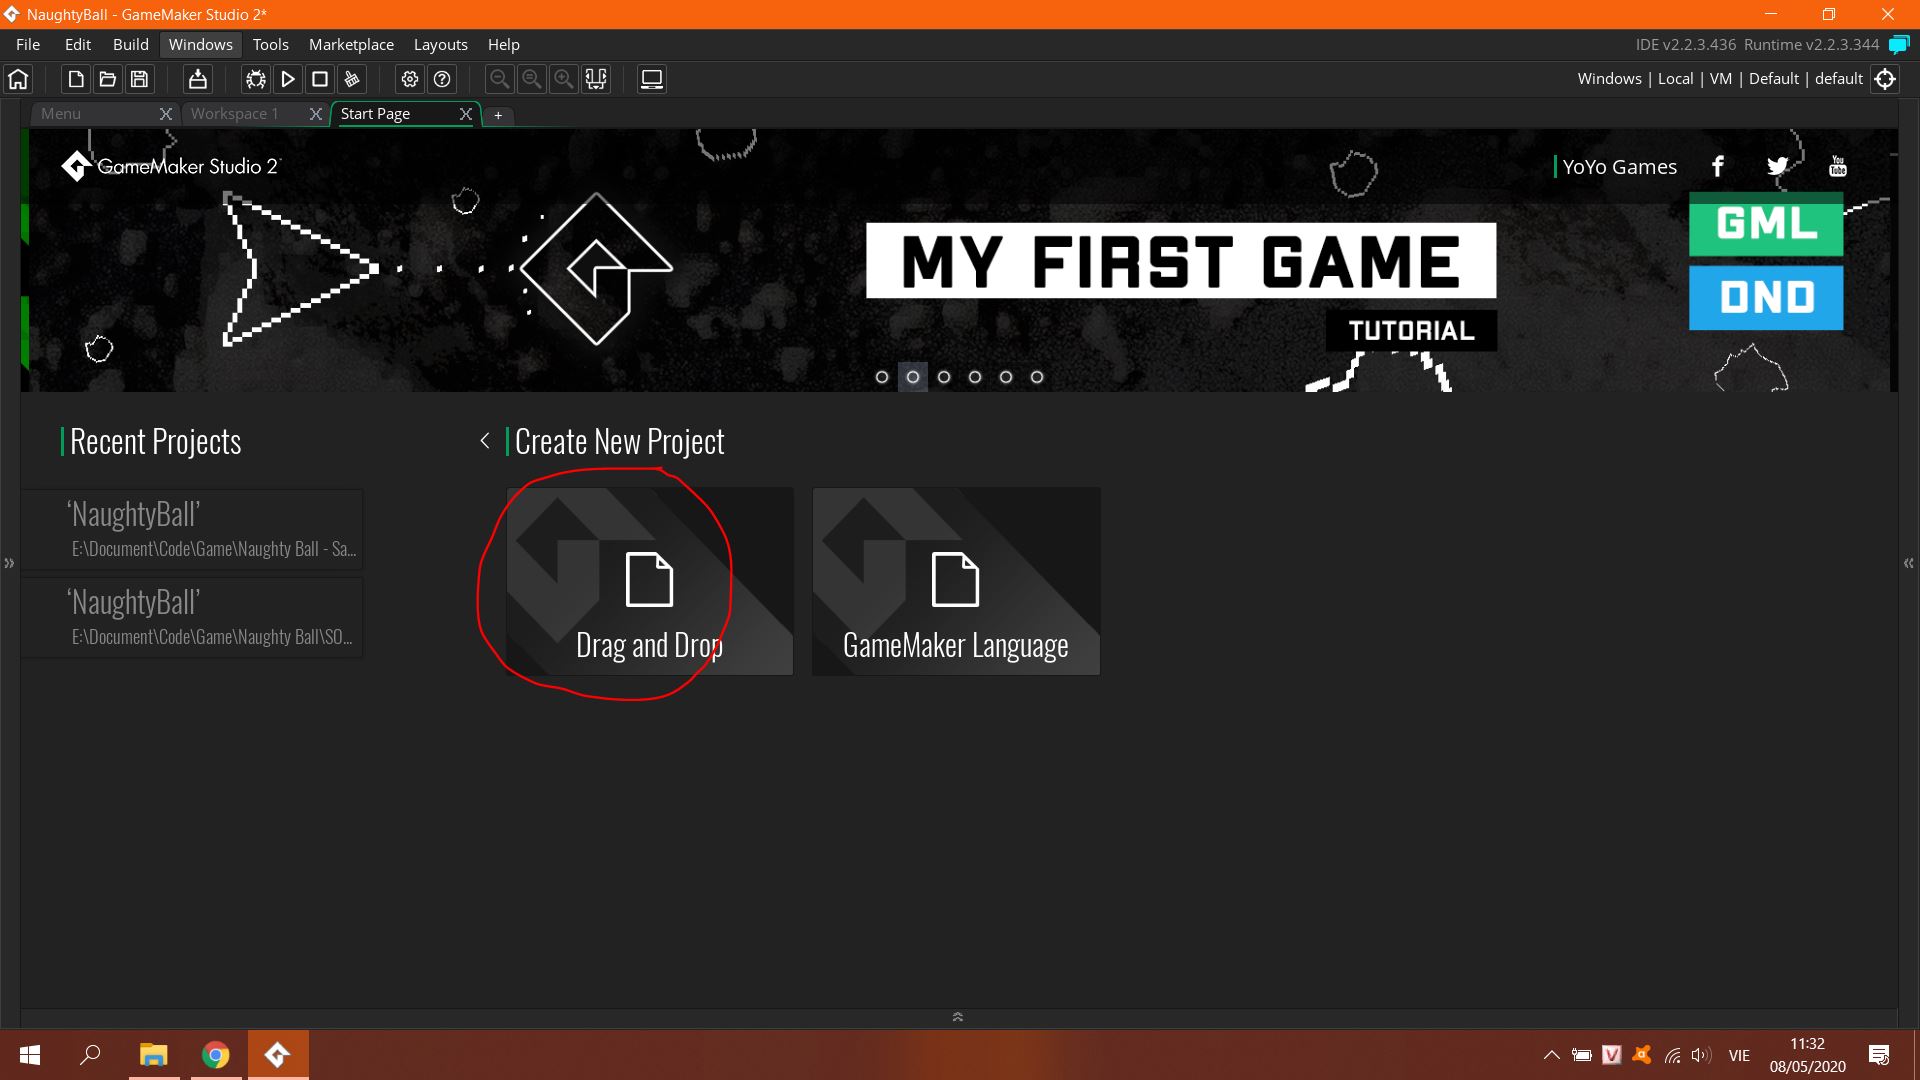Run the game with the play icon

pyautogui.click(x=287, y=79)
